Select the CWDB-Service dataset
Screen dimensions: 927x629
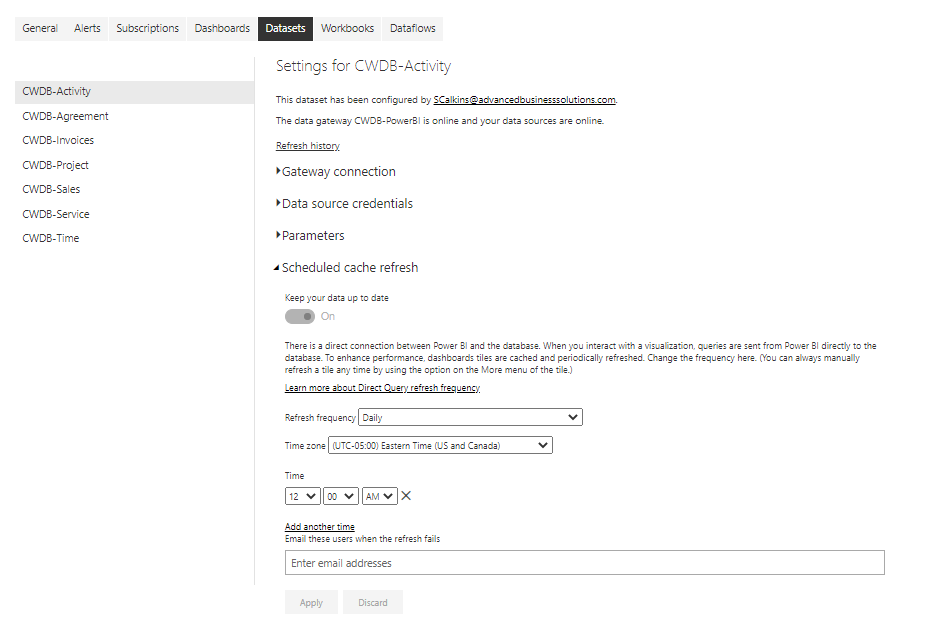pos(134,215)
